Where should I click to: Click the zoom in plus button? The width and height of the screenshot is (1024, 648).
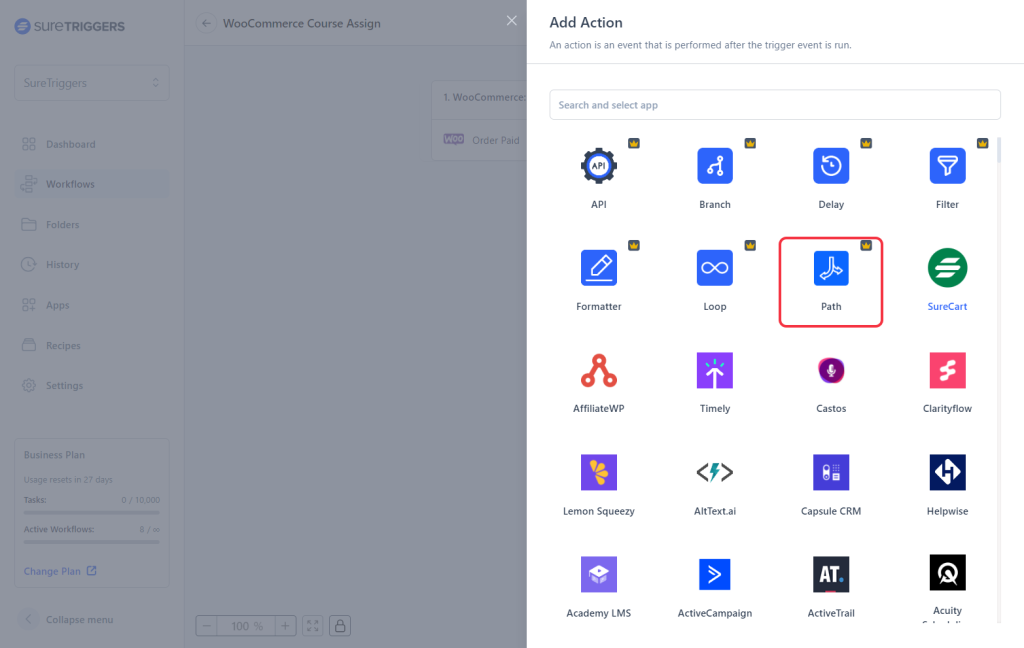pyautogui.click(x=285, y=626)
